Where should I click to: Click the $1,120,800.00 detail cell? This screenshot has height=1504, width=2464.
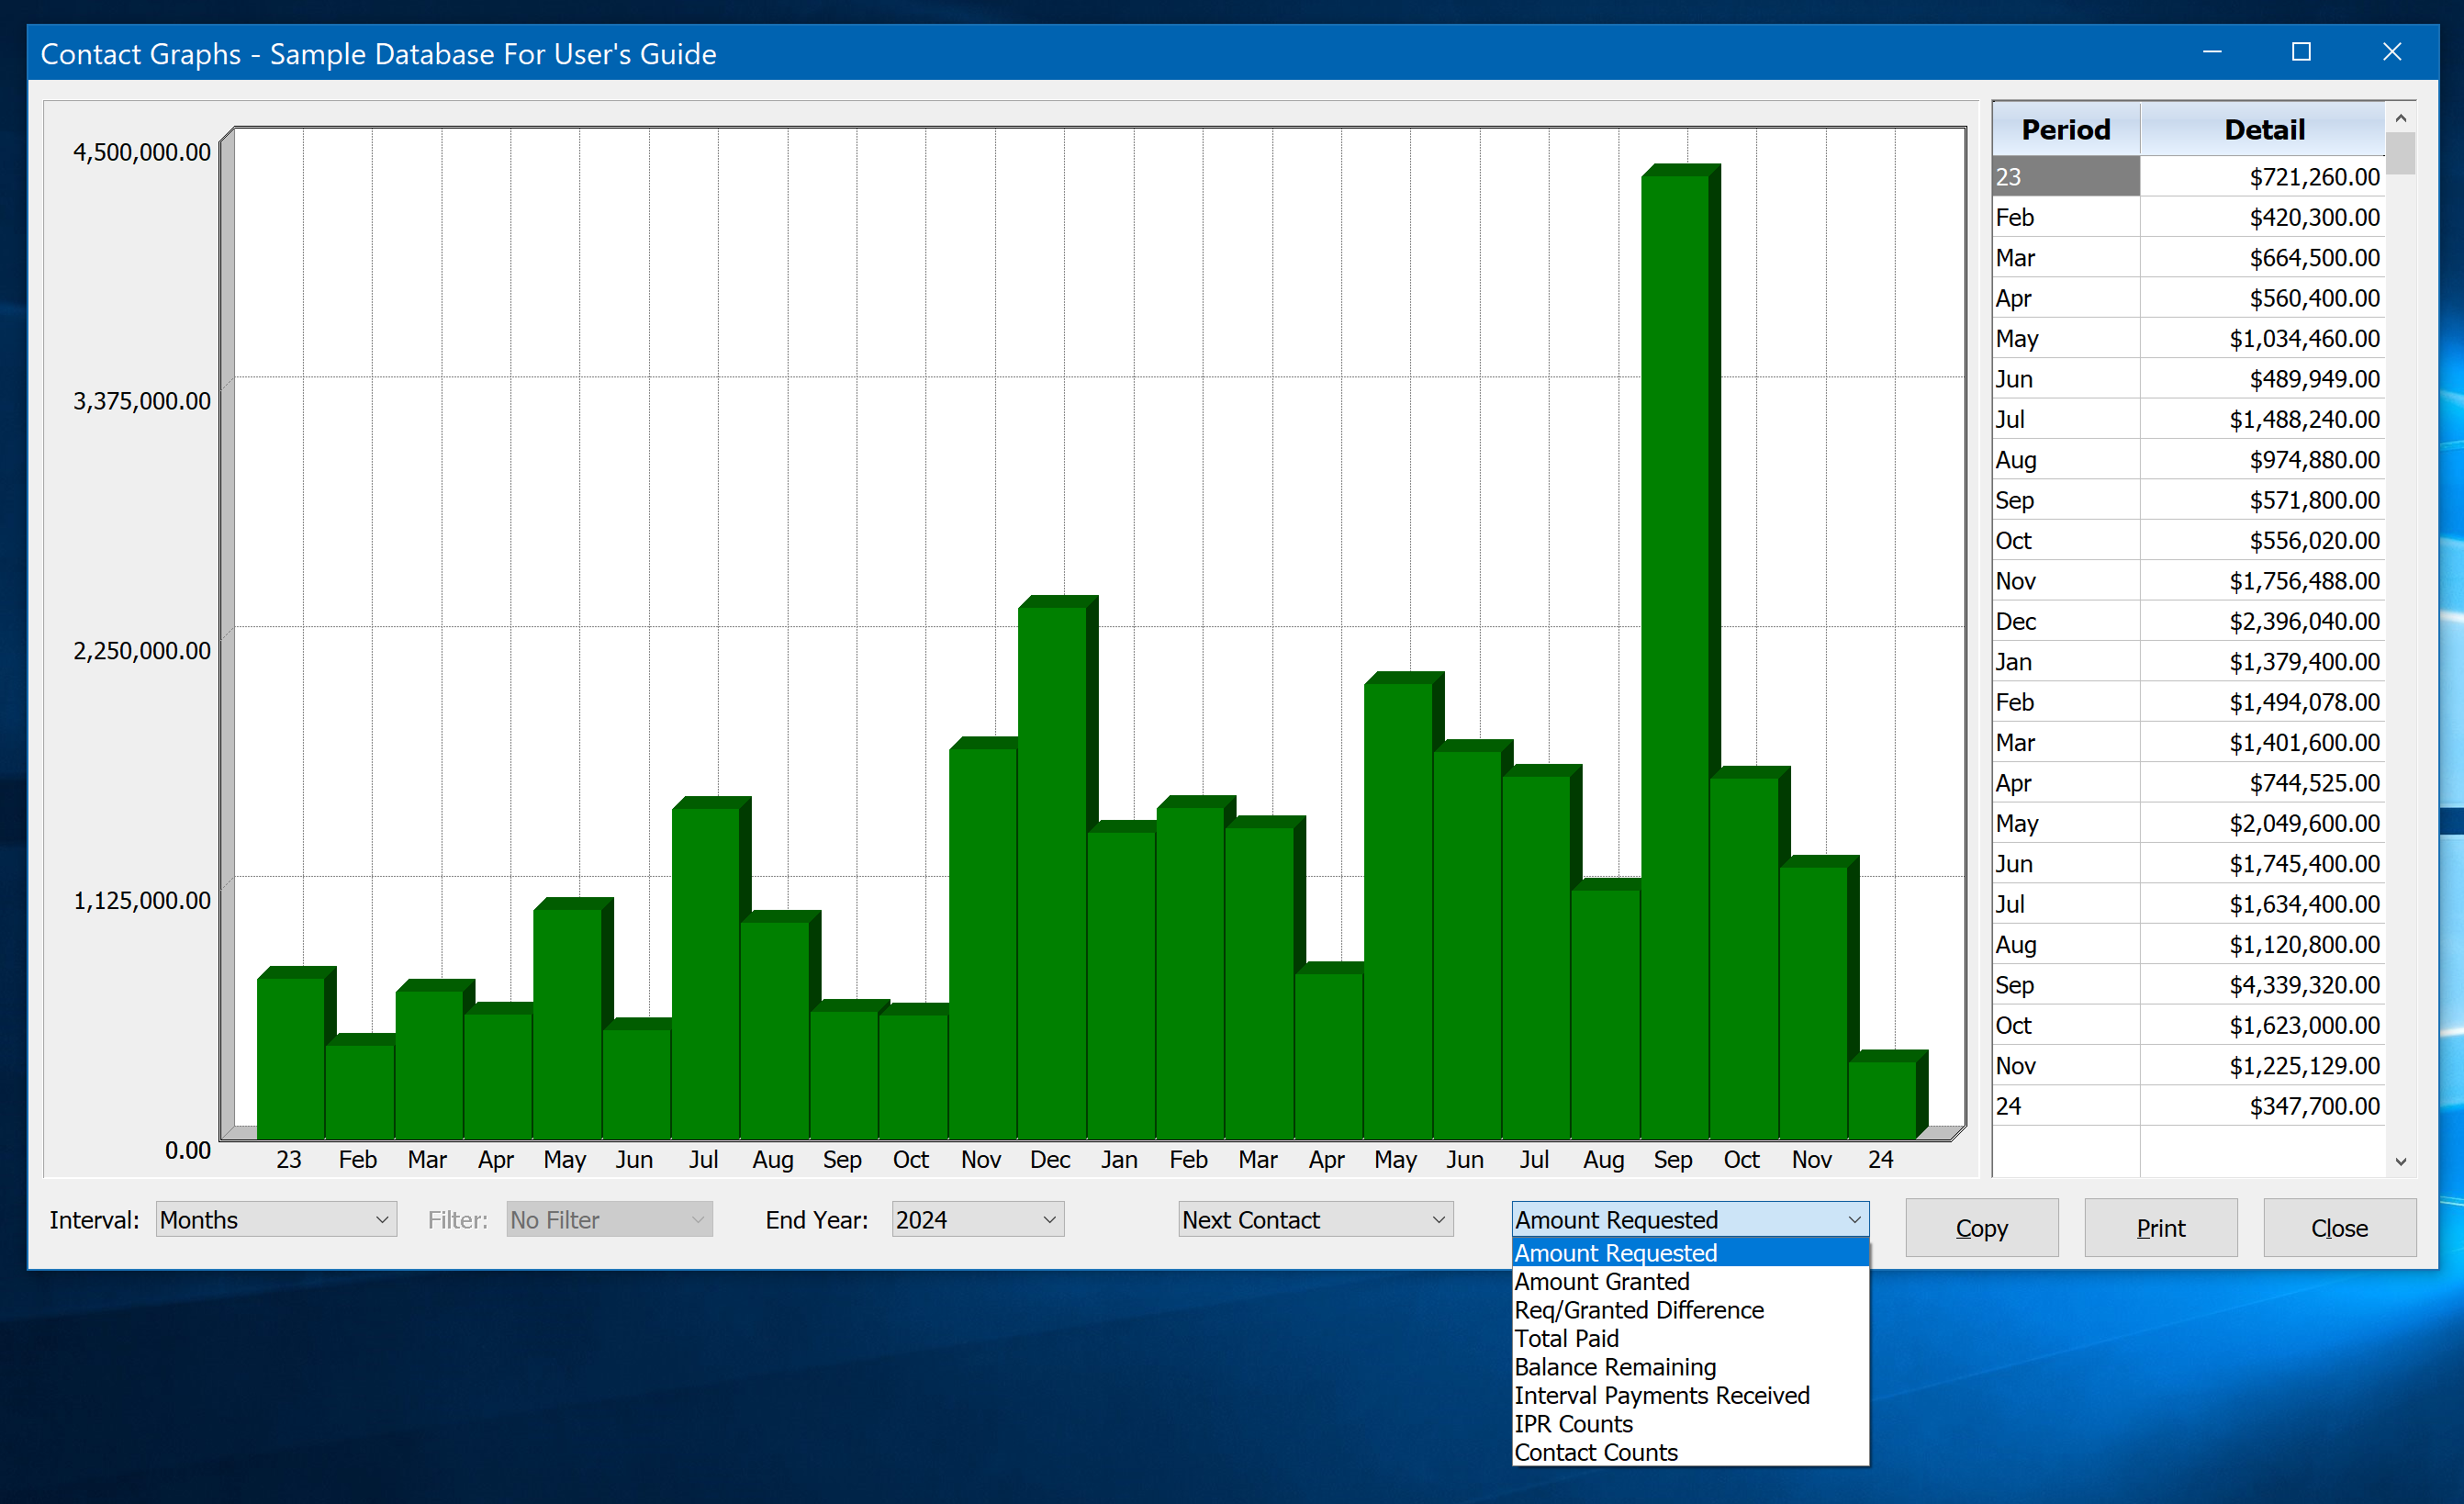point(2263,945)
